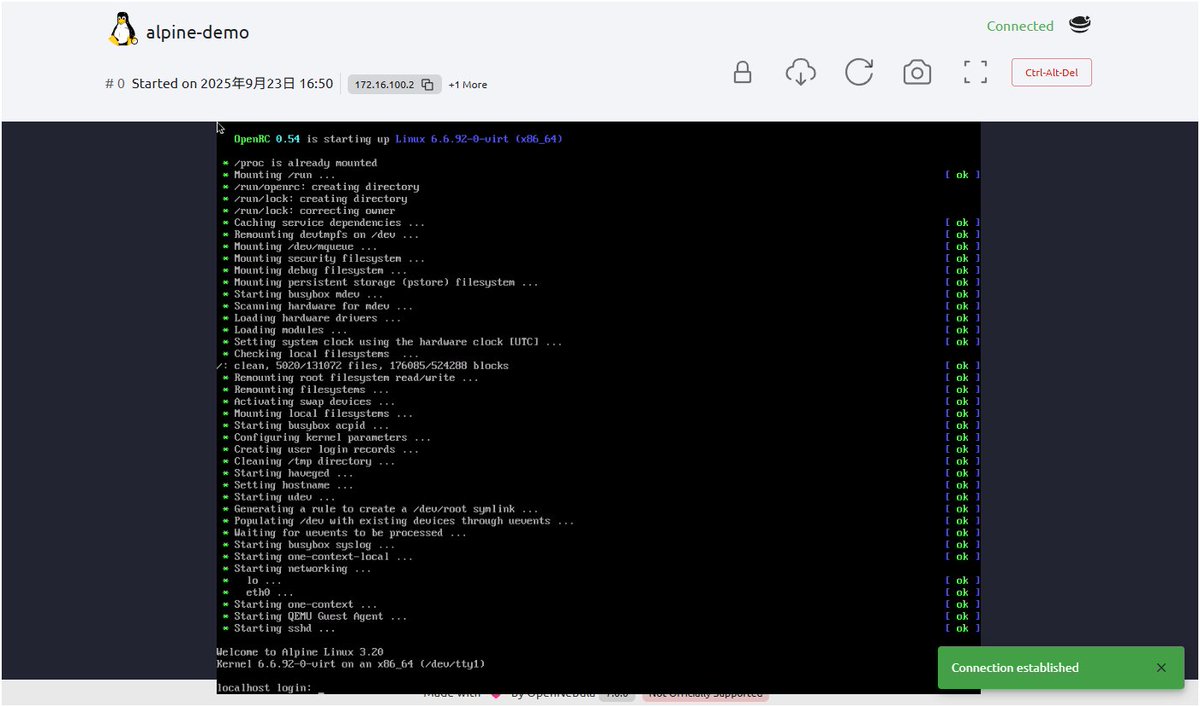Toggle fullscreen mode icon
Screen dimensions: 1200x707
point(975,72)
